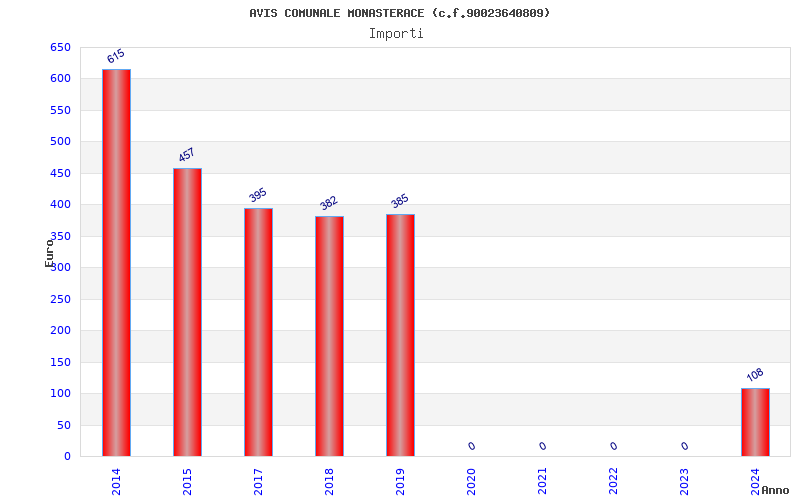The image size is (800, 500).
Task: Click the 2017 bar in the chart
Action: [x=258, y=332]
